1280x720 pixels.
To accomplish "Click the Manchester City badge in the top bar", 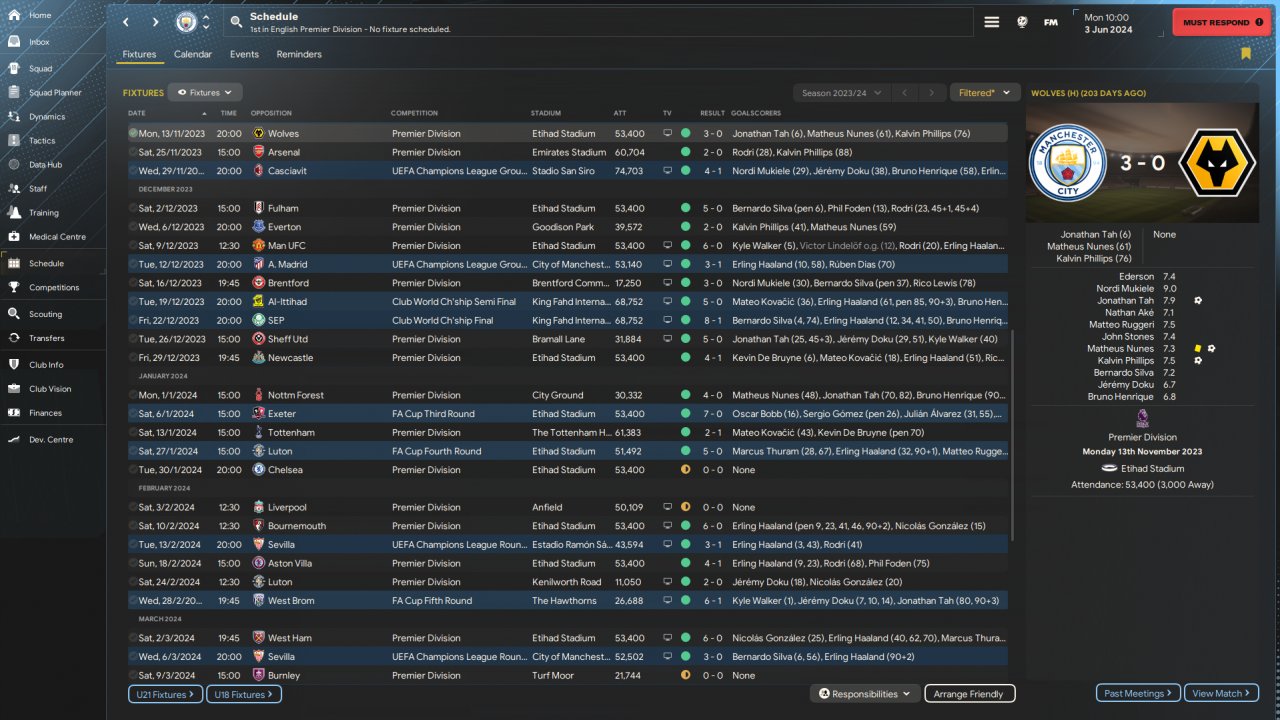I will point(186,22).
